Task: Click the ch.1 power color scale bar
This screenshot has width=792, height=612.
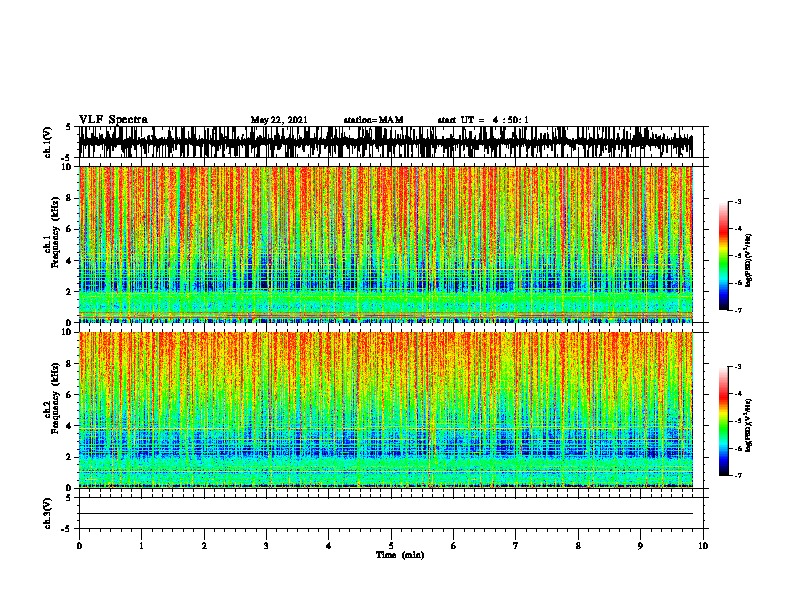Action: pos(724,256)
